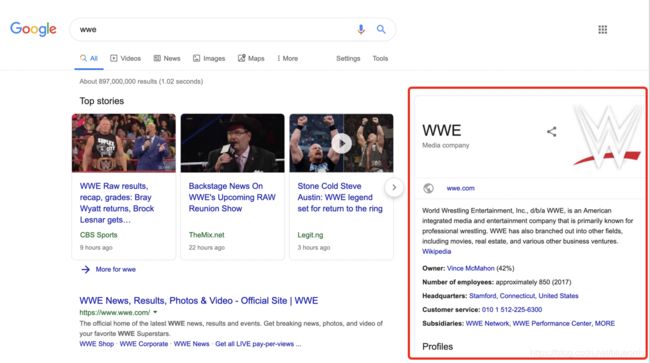Click the voice search microphone icon
Image resolution: width=650 pixels, height=363 pixels.
pyautogui.click(x=361, y=29)
